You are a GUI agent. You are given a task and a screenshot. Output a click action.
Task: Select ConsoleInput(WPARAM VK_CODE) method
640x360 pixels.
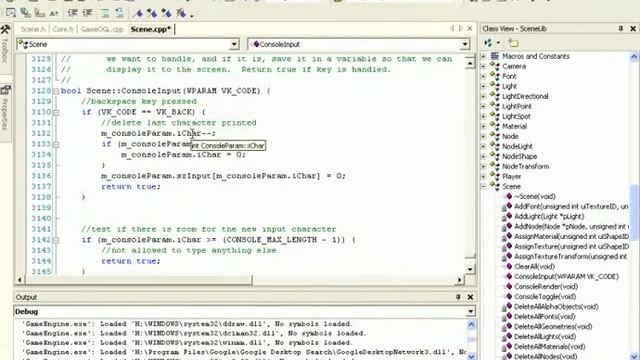coord(566,276)
